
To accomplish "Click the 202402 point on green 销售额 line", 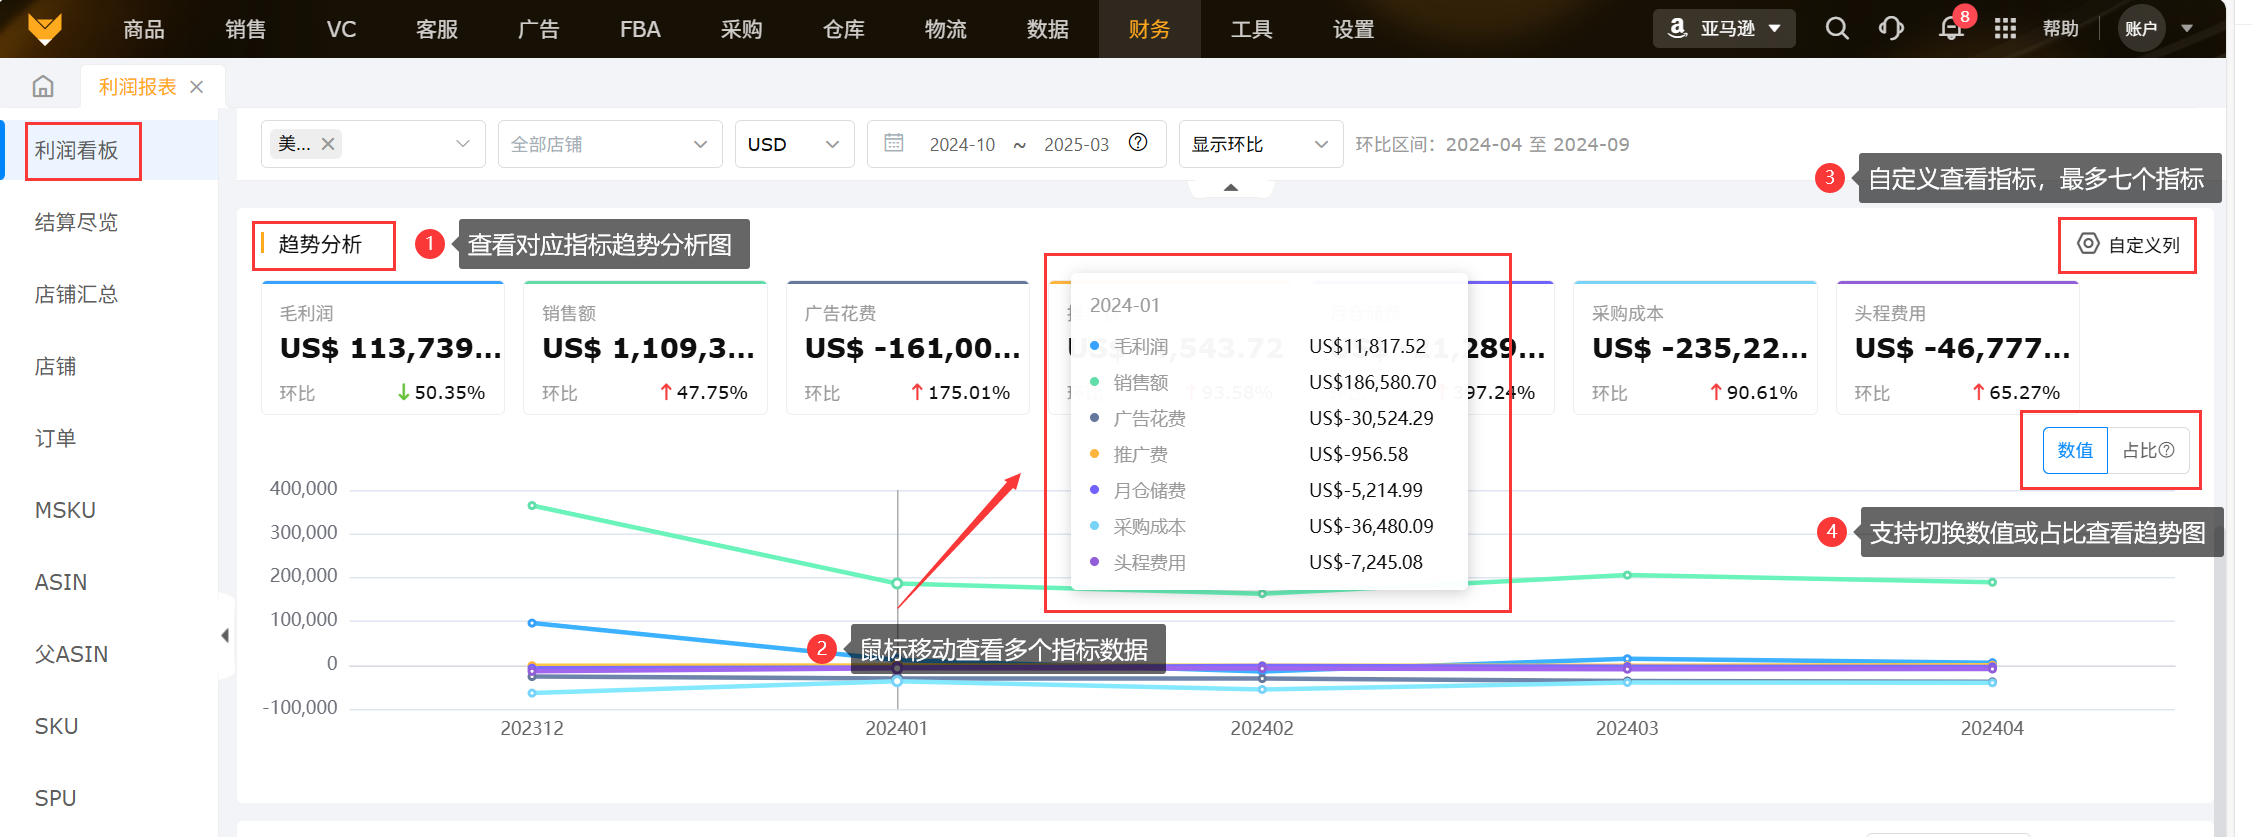I will point(1262,594).
